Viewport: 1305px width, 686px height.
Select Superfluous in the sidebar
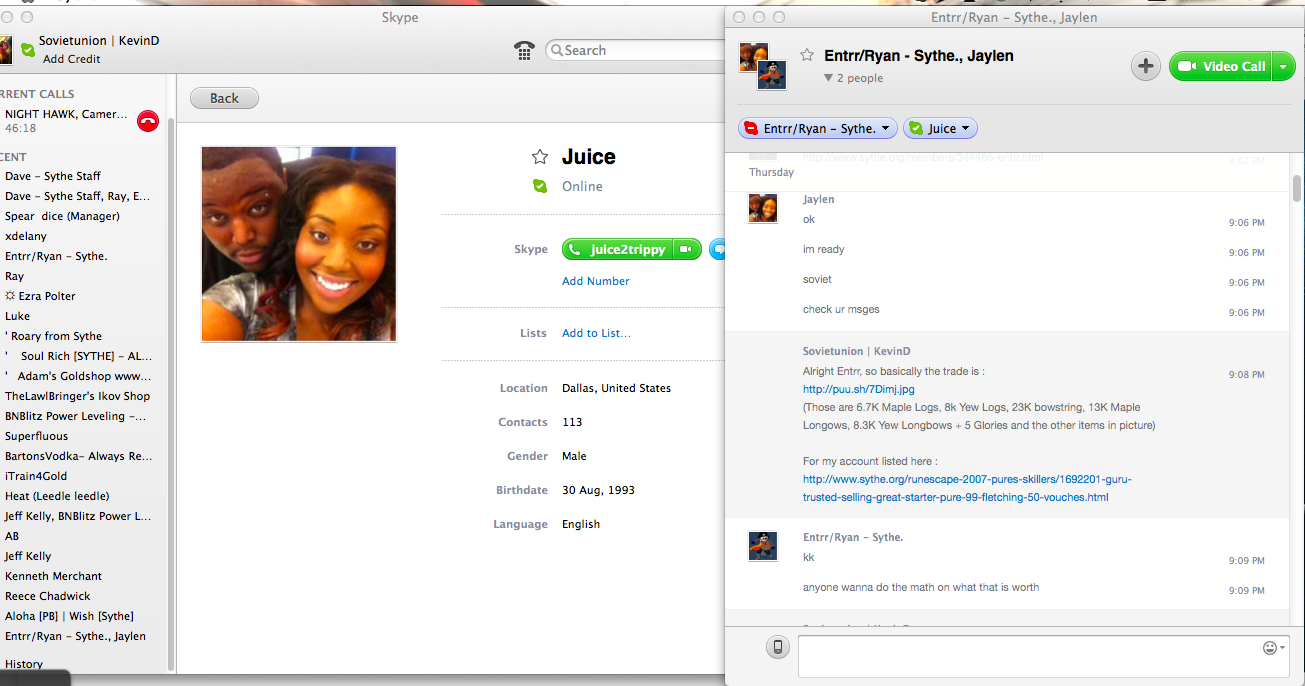coord(37,436)
